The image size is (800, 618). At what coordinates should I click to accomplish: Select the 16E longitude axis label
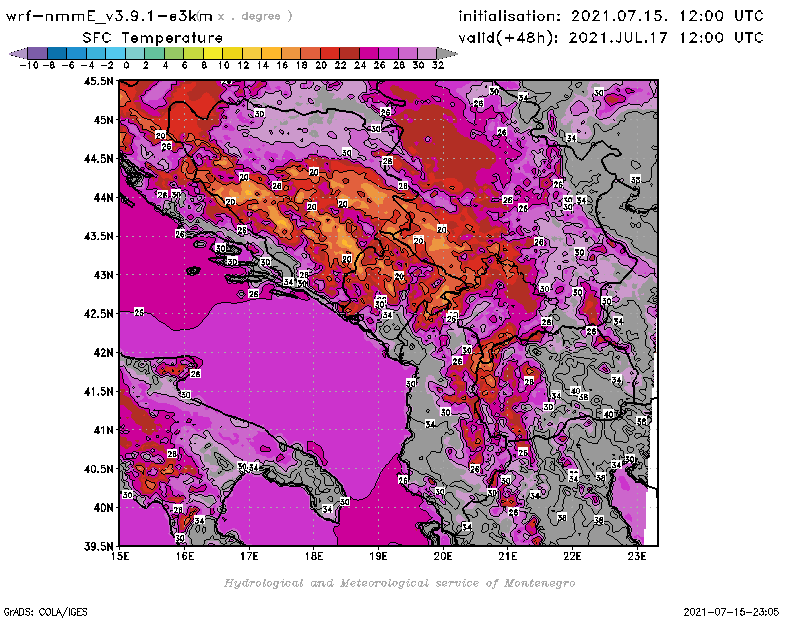185,556
